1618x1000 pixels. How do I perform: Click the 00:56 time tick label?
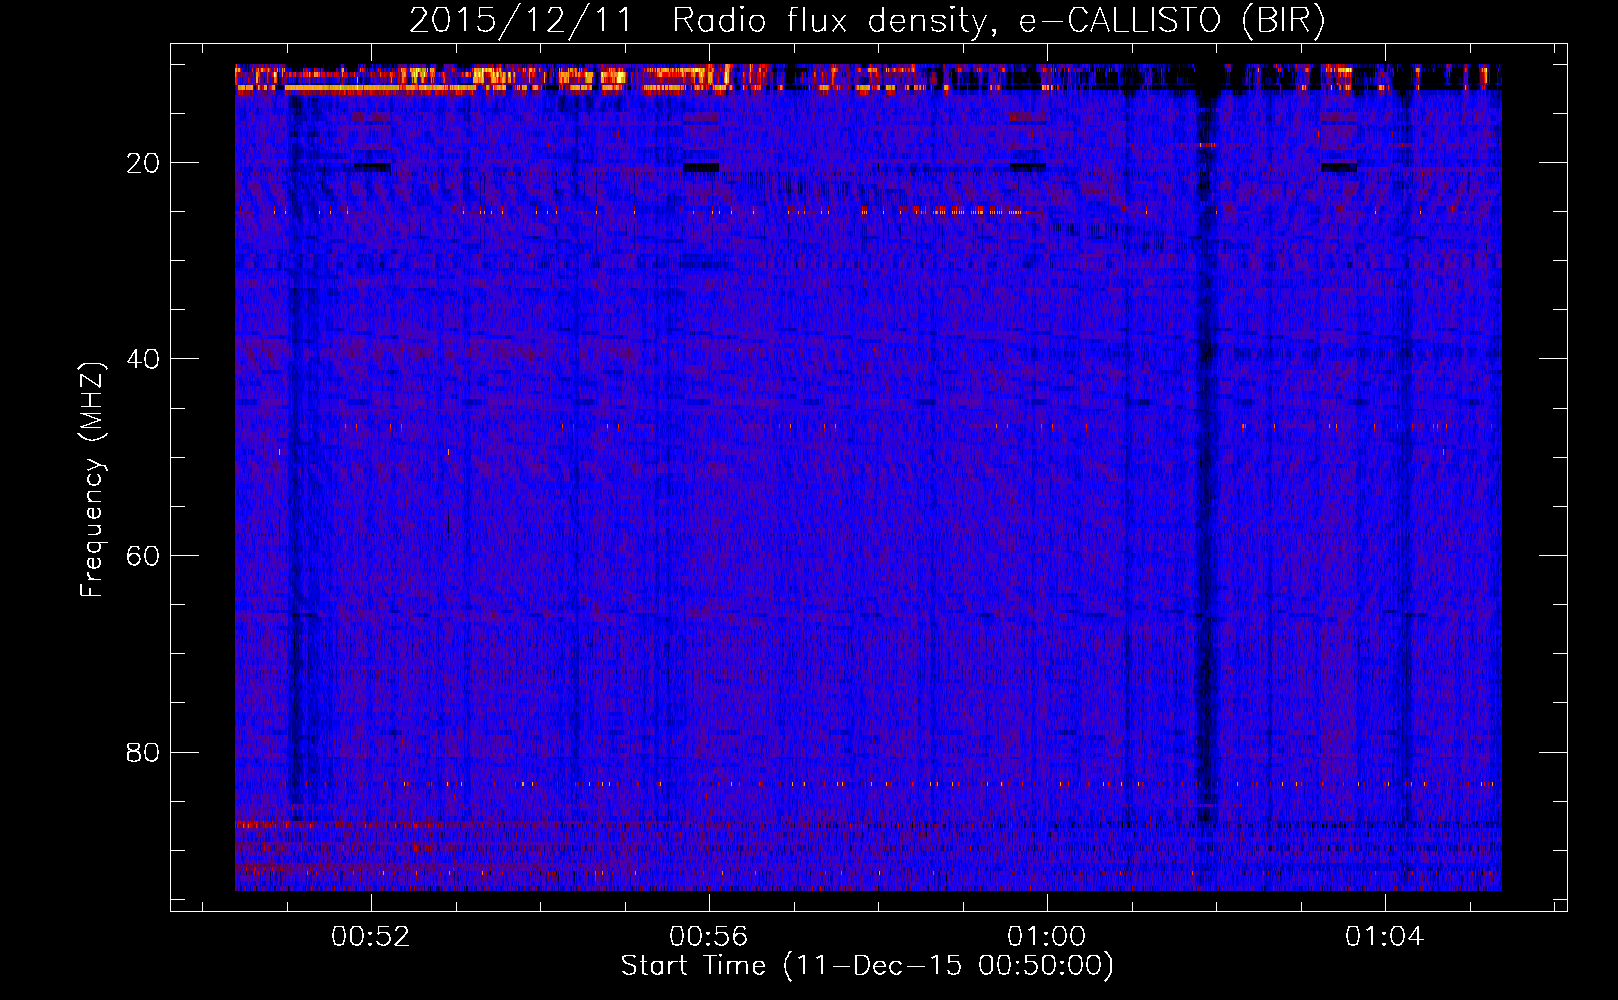(709, 937)
